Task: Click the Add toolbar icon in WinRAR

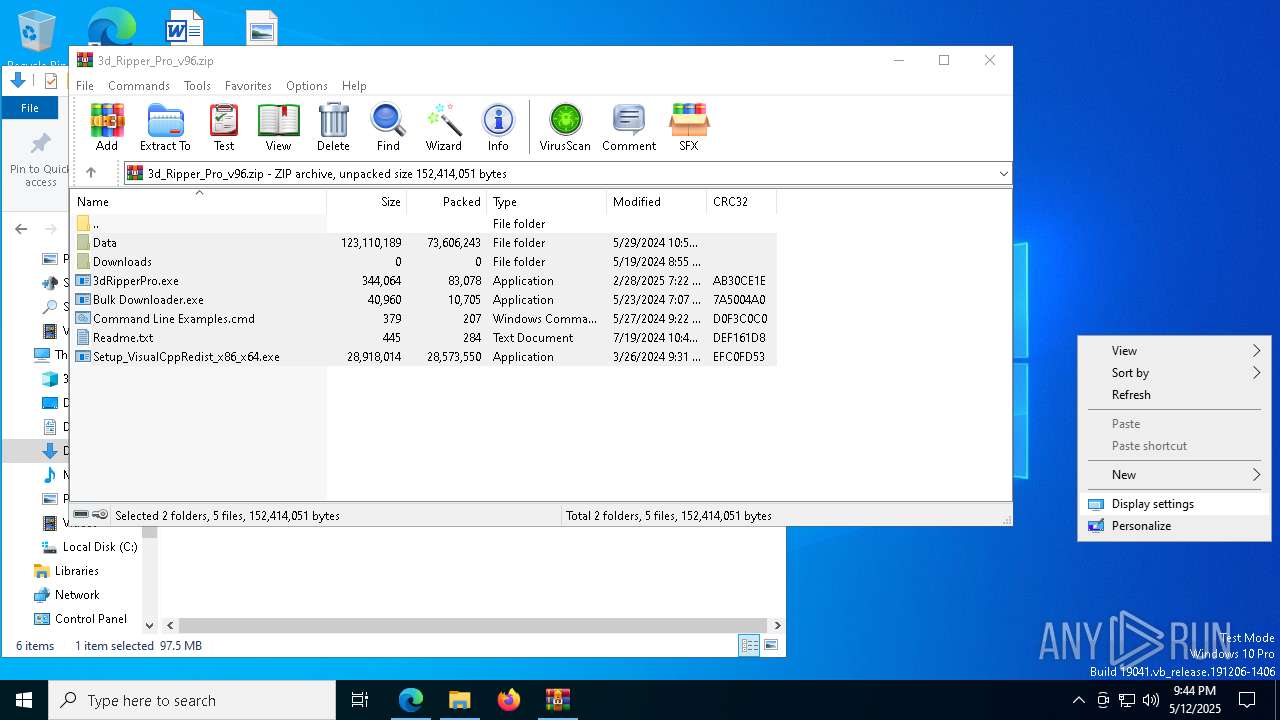Action: [107, 127]
